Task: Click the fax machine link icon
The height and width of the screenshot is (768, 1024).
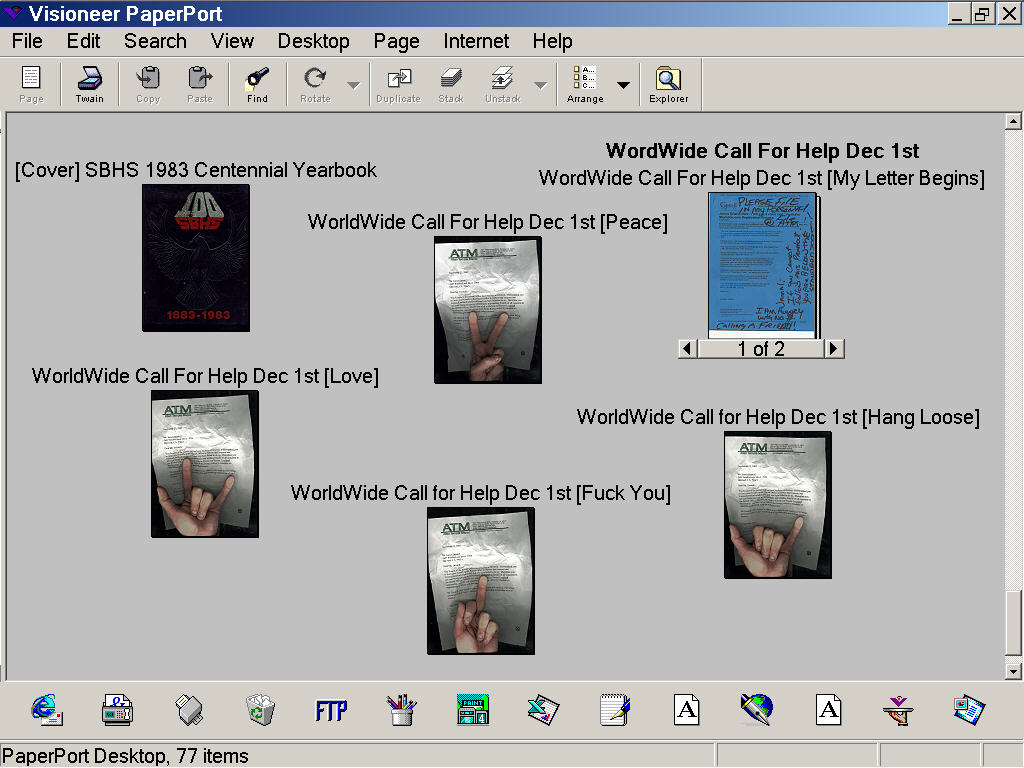Action: click(118, 710)
